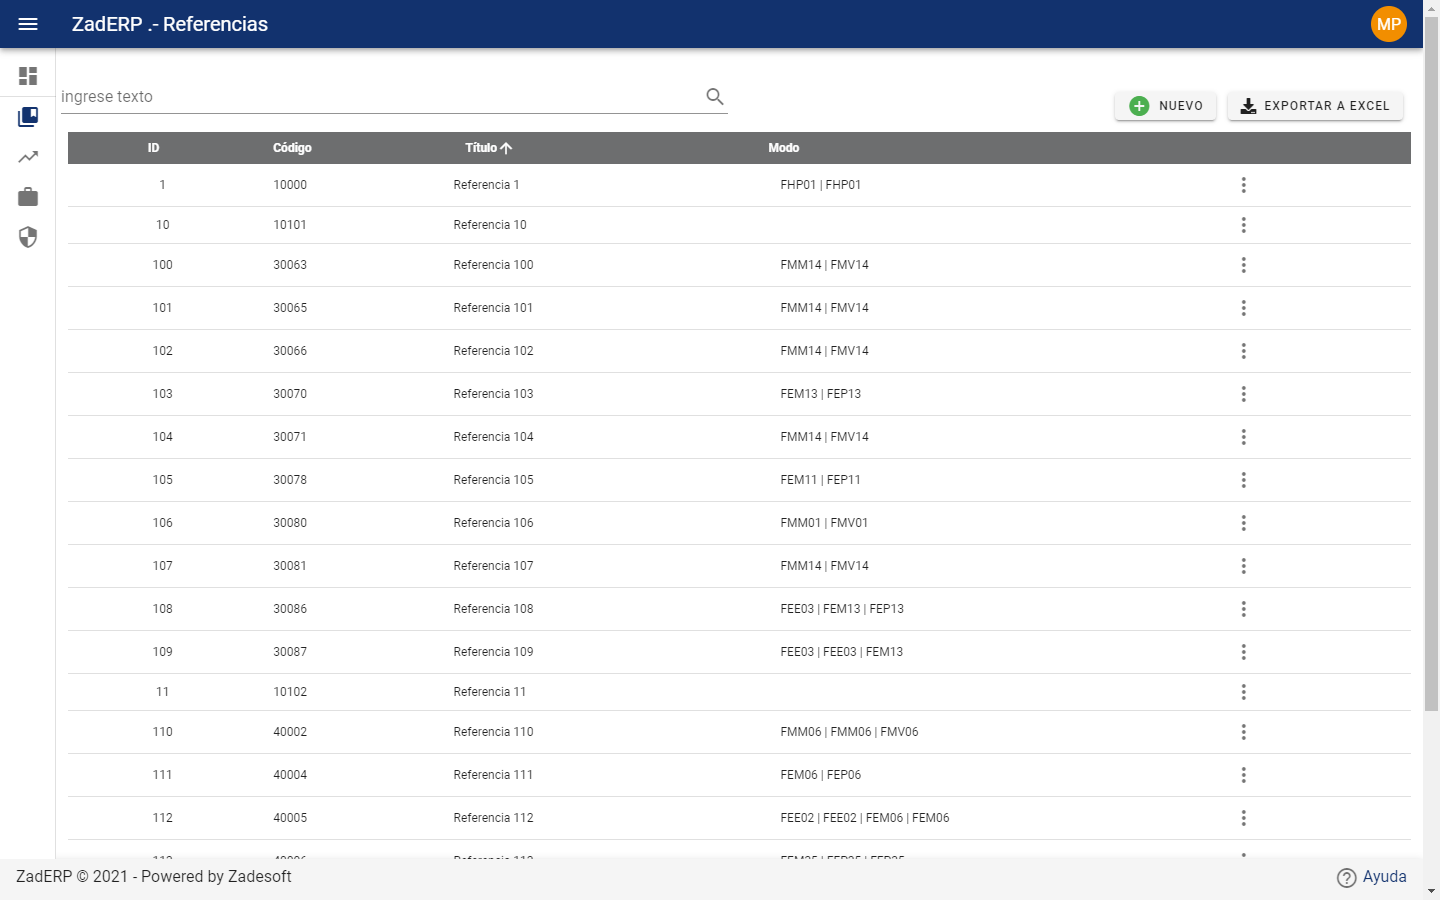Click mode cell 'FMM06 | FMM06 | FMV06'

point(849,732)
